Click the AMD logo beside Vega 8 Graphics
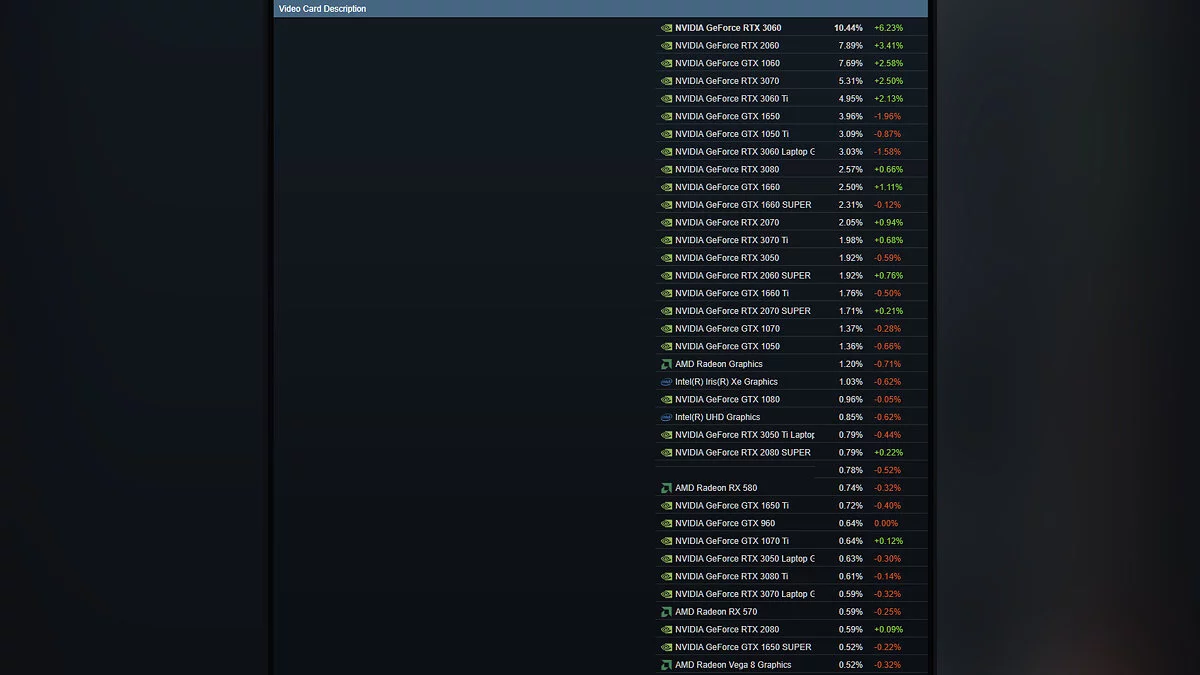The height and width of the screenshot is (675, 1200). (x=666, y=665)
